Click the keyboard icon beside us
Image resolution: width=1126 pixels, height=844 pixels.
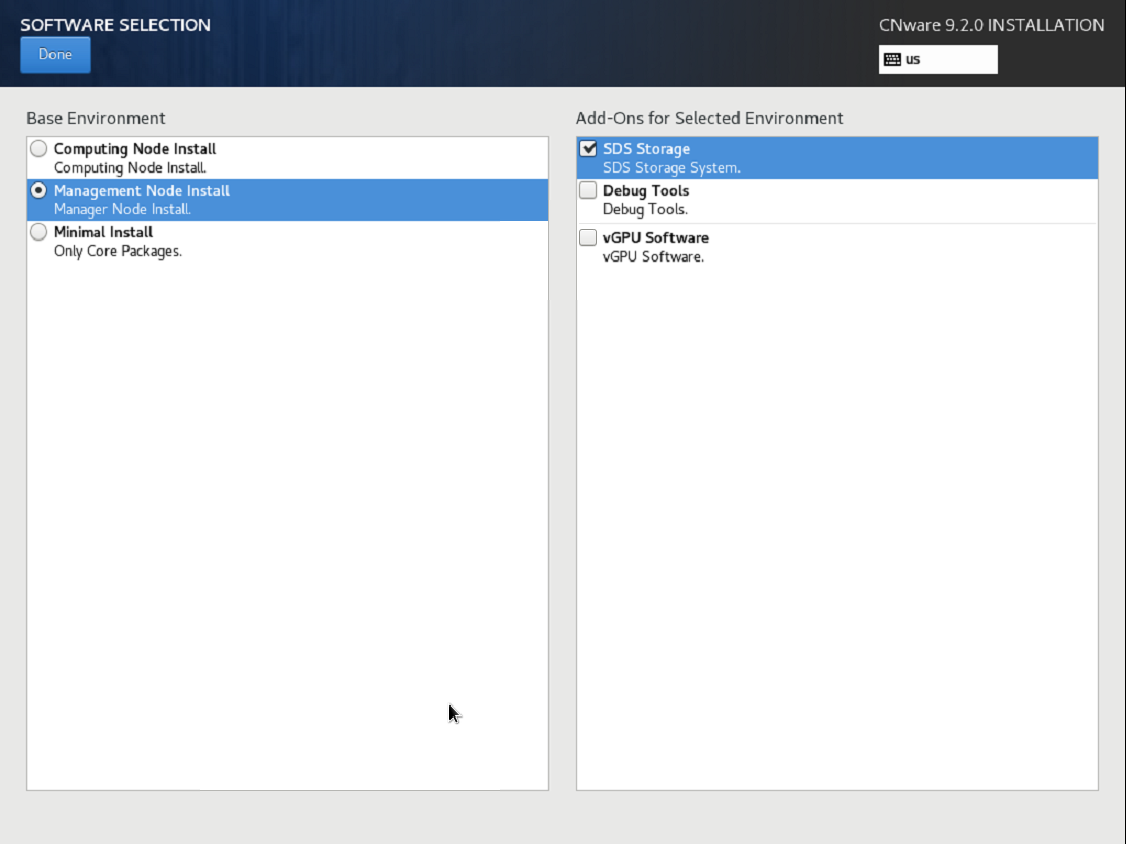(892, 60)
